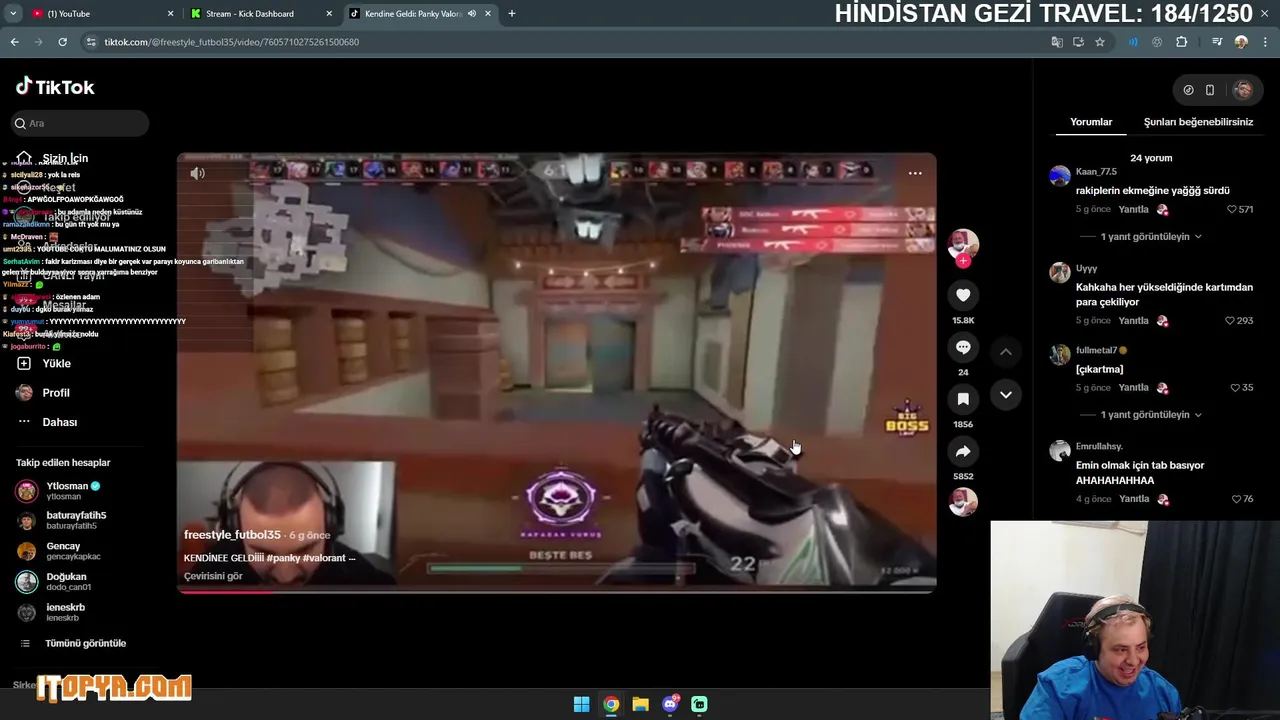Image resolution: width=1280 pixels, height=720 pixels.
Task: Open the Yükle upload page
Action: 44,363
